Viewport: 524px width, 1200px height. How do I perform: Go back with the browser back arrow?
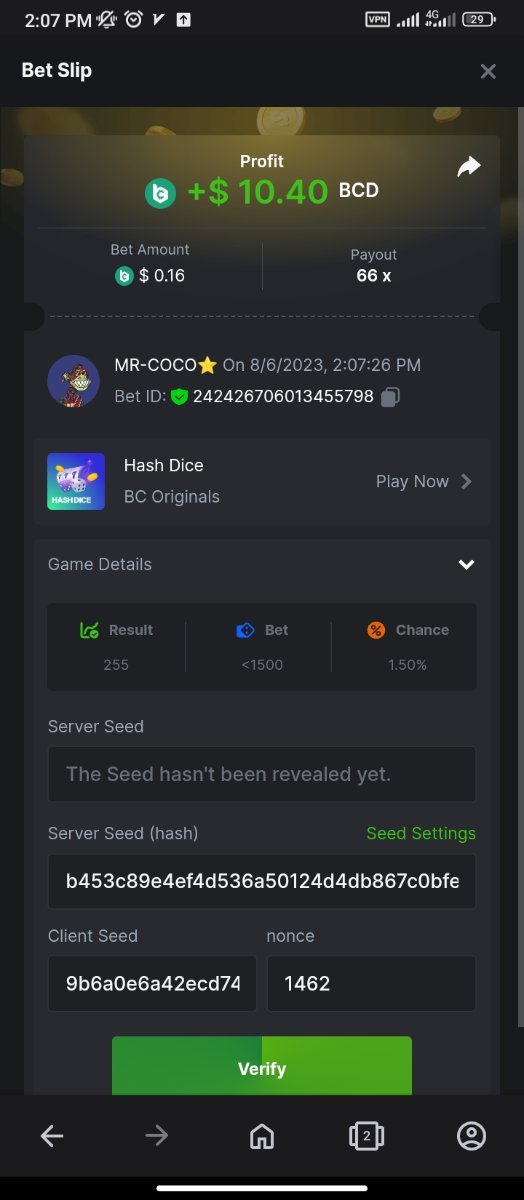coord(52,1135)
